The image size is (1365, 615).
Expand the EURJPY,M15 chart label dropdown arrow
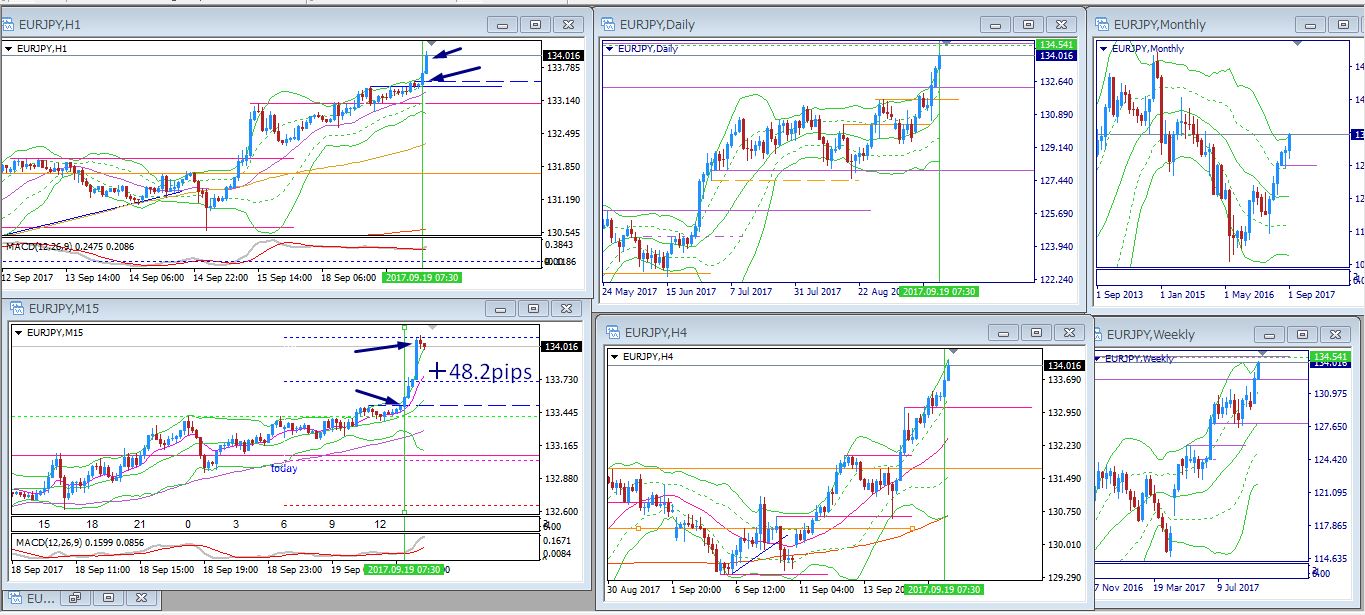(x=17, y=332)
